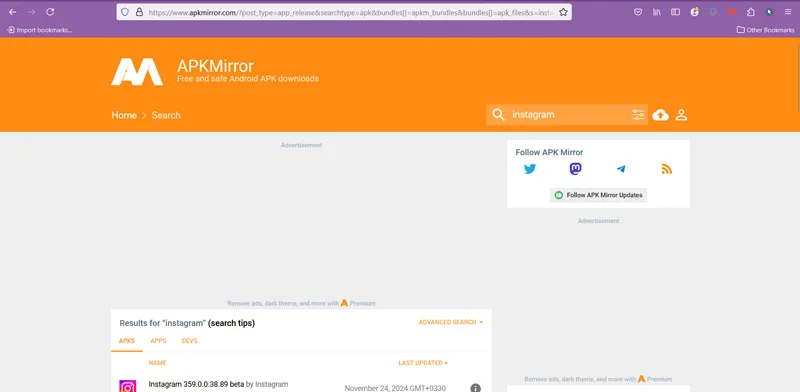The image size is (800, 392).
Task: Click Follow APK Mirror Updates button
Action: [598, 195]
